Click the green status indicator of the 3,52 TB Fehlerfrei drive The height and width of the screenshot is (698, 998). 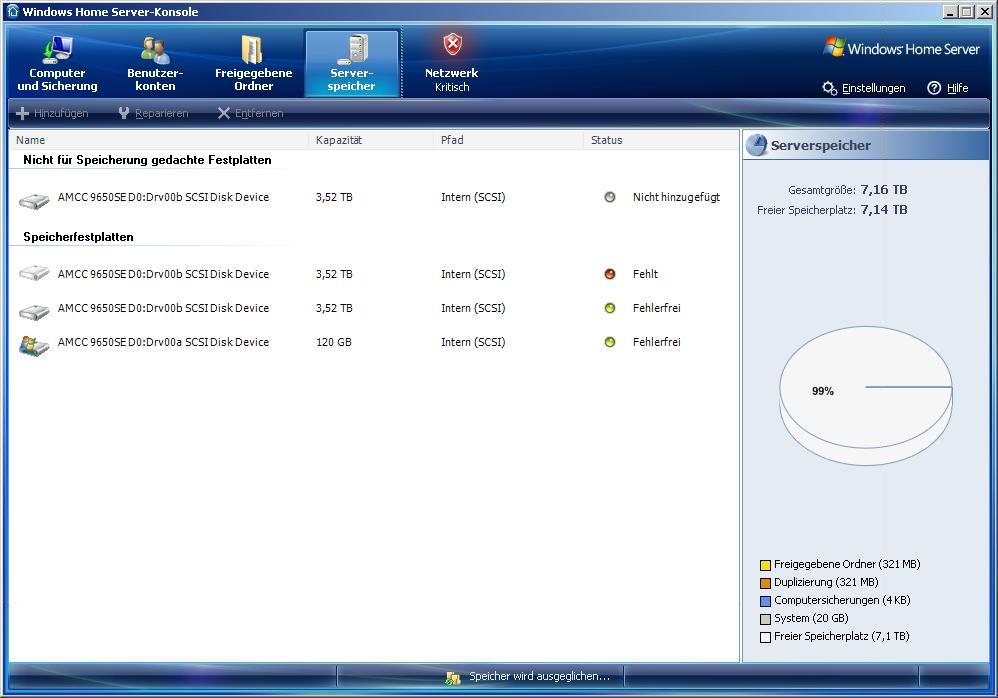[x=610, y=308]
